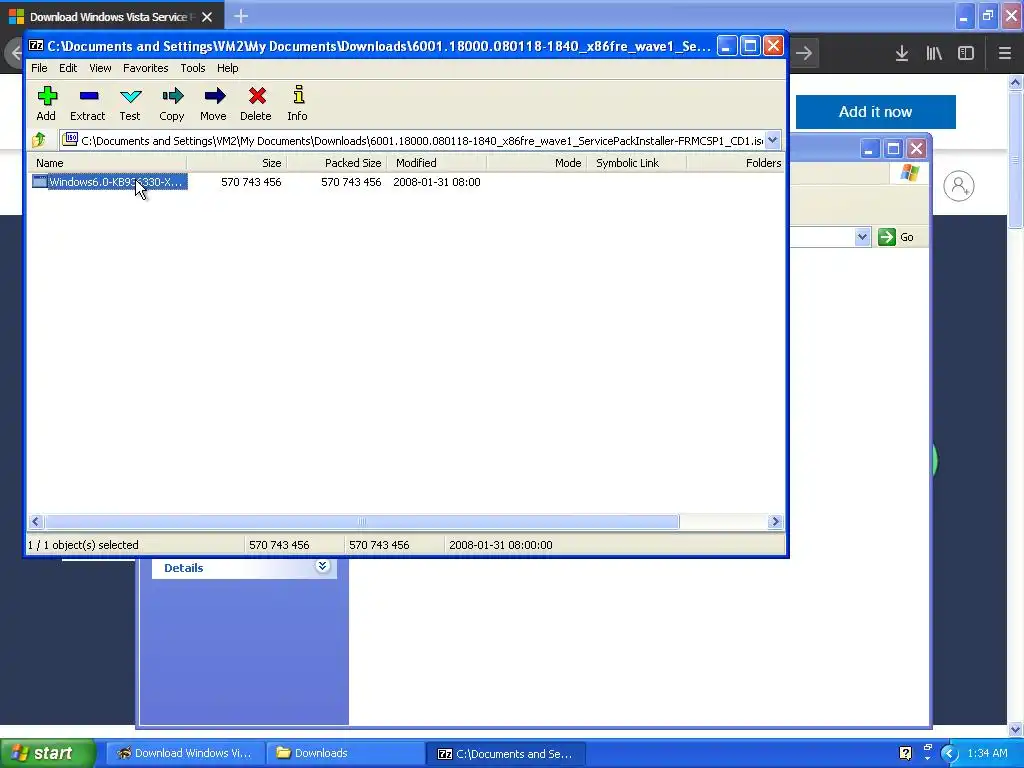
Task: Click the Windows start button
Action: 48,753
